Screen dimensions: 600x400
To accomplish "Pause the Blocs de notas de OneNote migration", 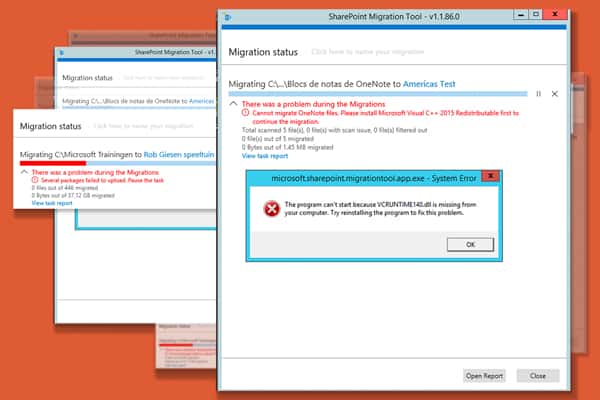I will pyautogui.click(x=538, y=94).
